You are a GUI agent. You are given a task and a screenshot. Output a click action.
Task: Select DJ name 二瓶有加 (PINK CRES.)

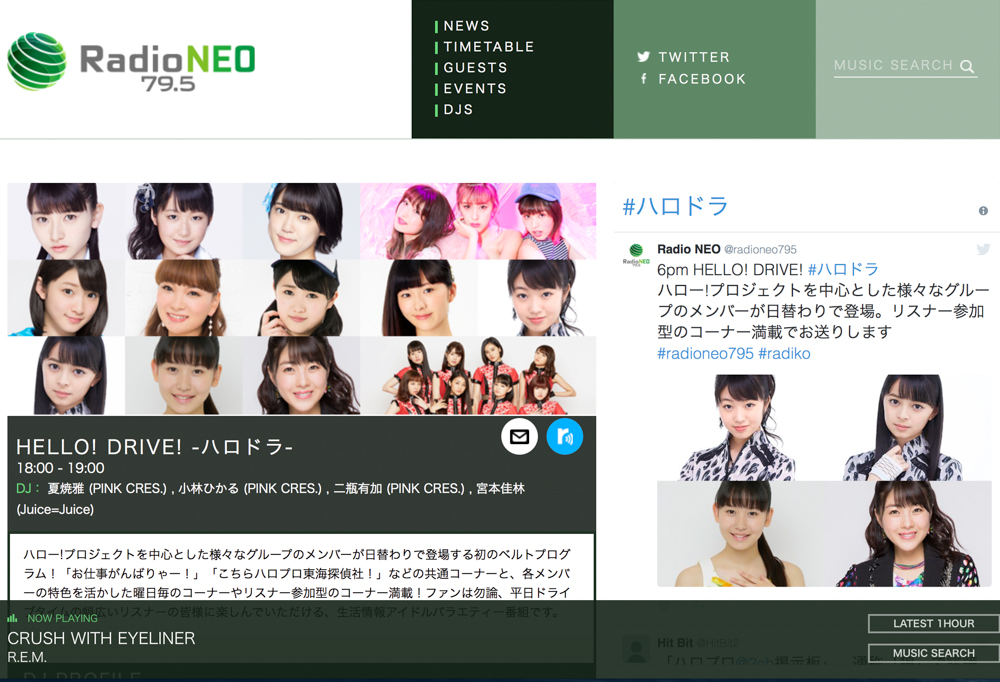pyautogui.click(x=400, y=489)
